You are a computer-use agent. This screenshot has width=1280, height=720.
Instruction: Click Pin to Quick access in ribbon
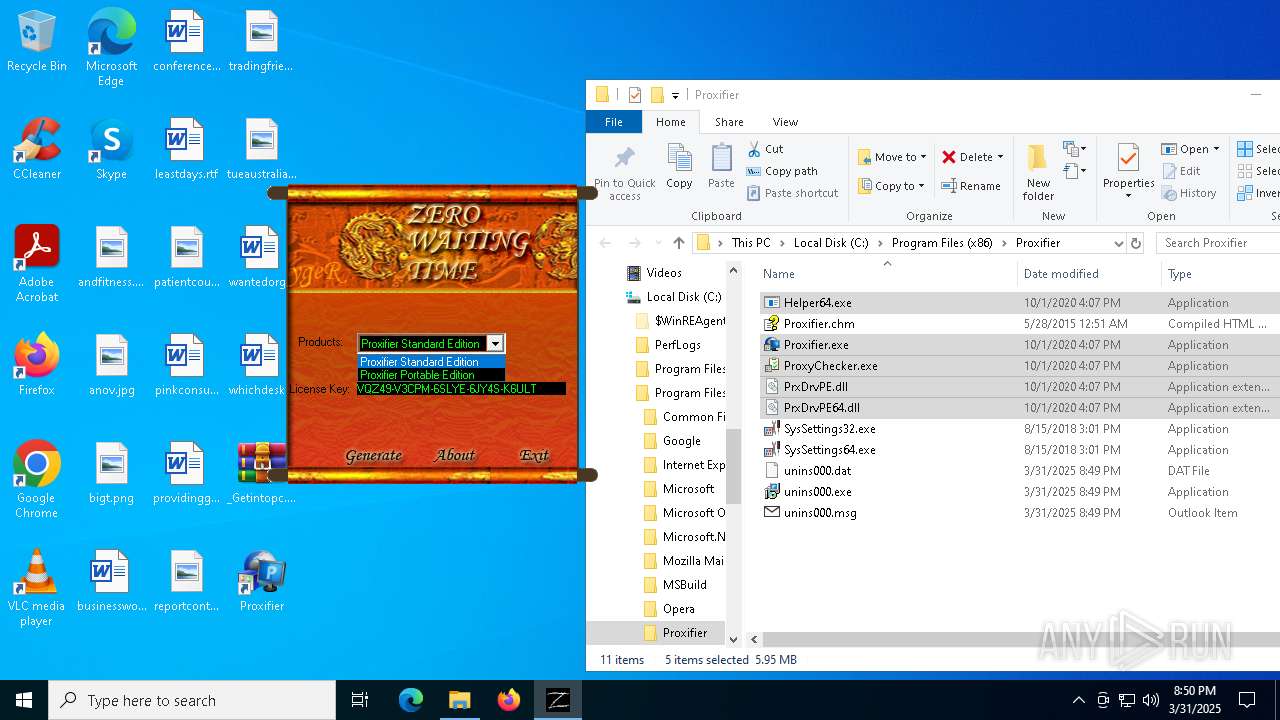point(625,172)
